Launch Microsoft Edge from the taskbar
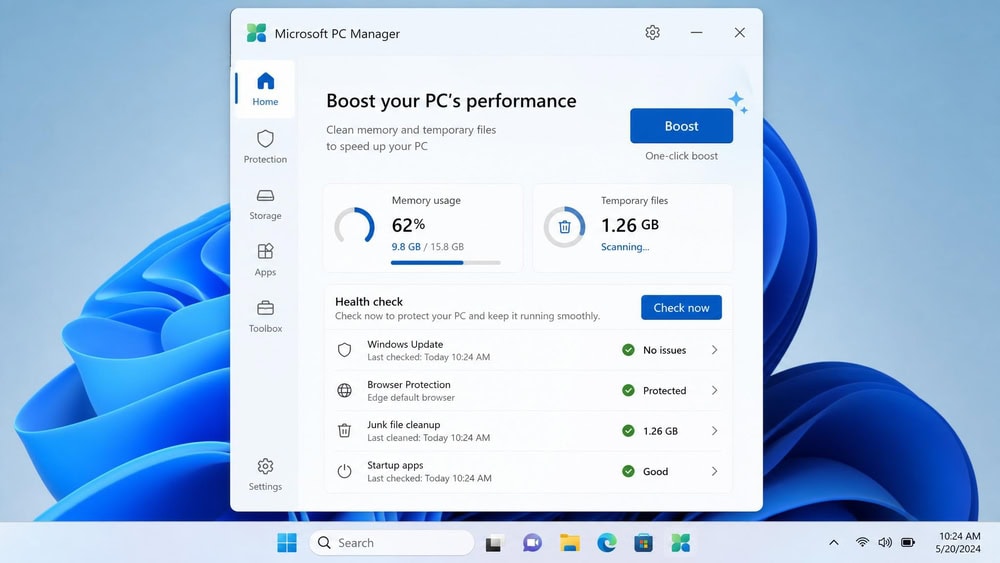This screenshot has width=1000, height=563. [607, 543]
